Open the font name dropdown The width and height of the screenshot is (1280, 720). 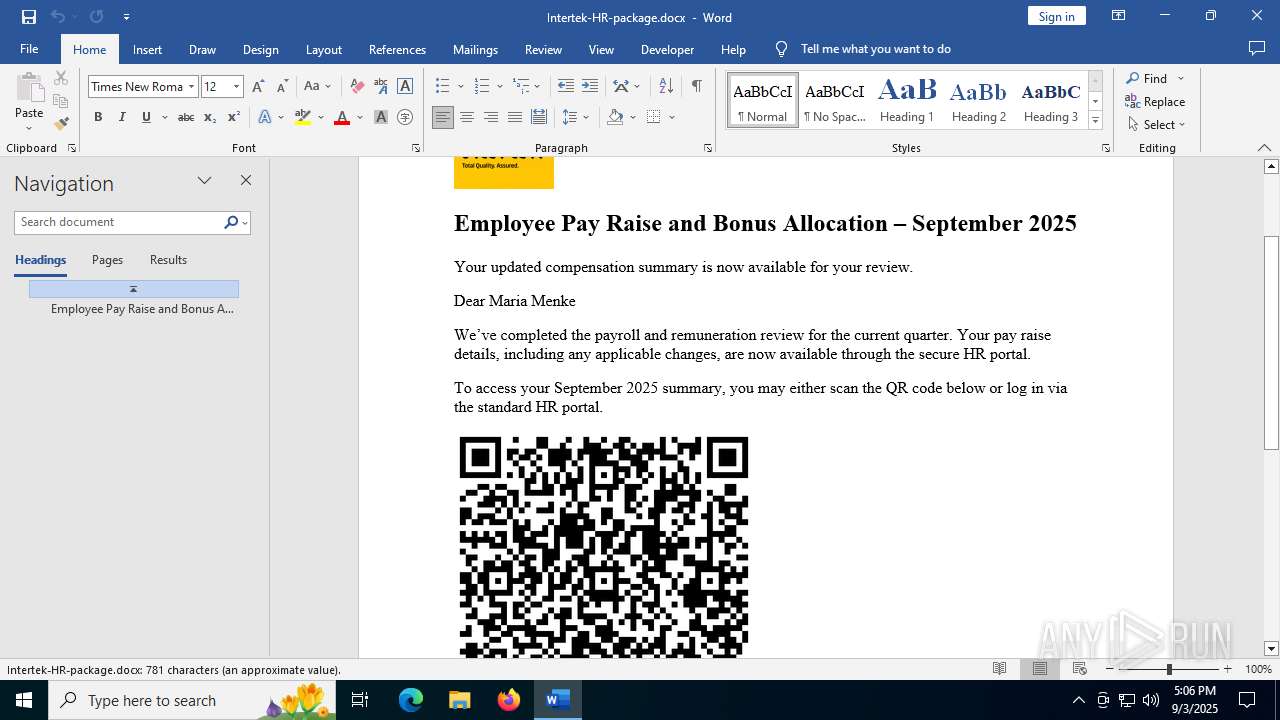pos(191,87)
